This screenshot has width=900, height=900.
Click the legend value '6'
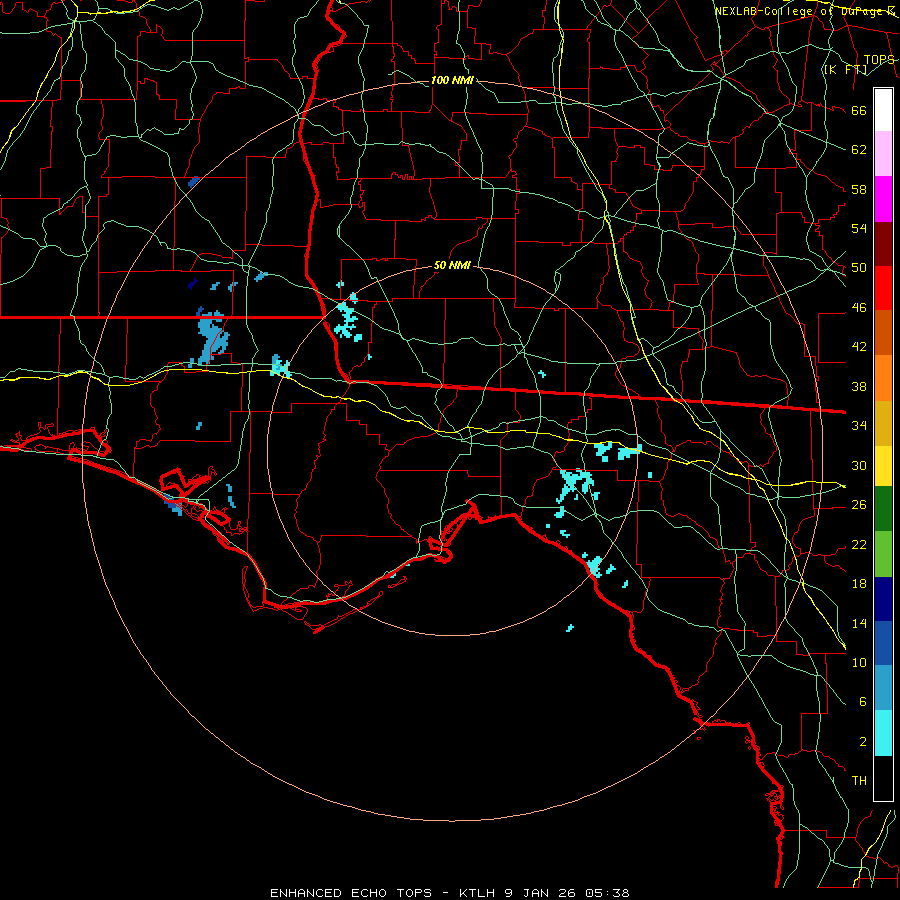click(x=862, y=701)
